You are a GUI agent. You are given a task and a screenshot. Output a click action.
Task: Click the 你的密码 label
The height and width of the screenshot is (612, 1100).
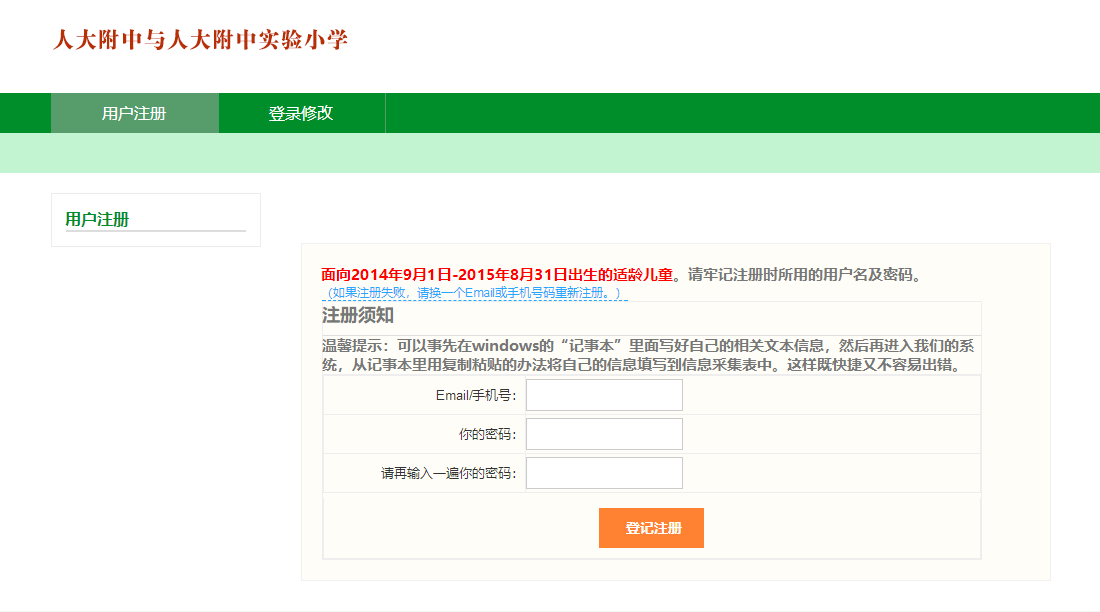click(488, 434)
